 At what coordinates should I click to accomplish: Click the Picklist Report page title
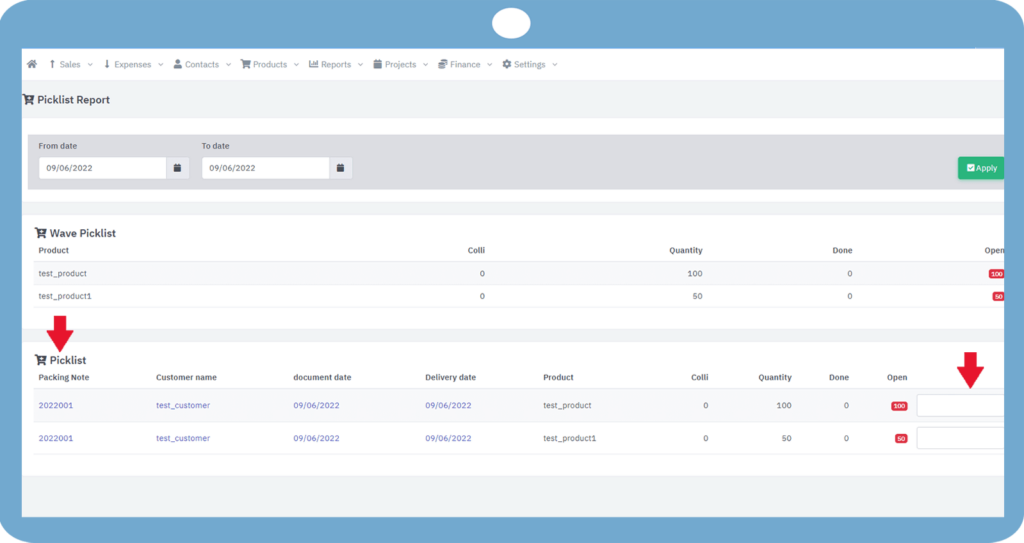(73, 99)
